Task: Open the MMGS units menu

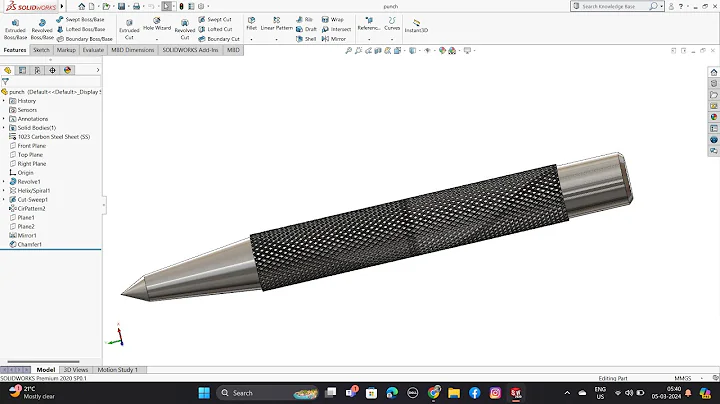Action: [x=687, y=378]
